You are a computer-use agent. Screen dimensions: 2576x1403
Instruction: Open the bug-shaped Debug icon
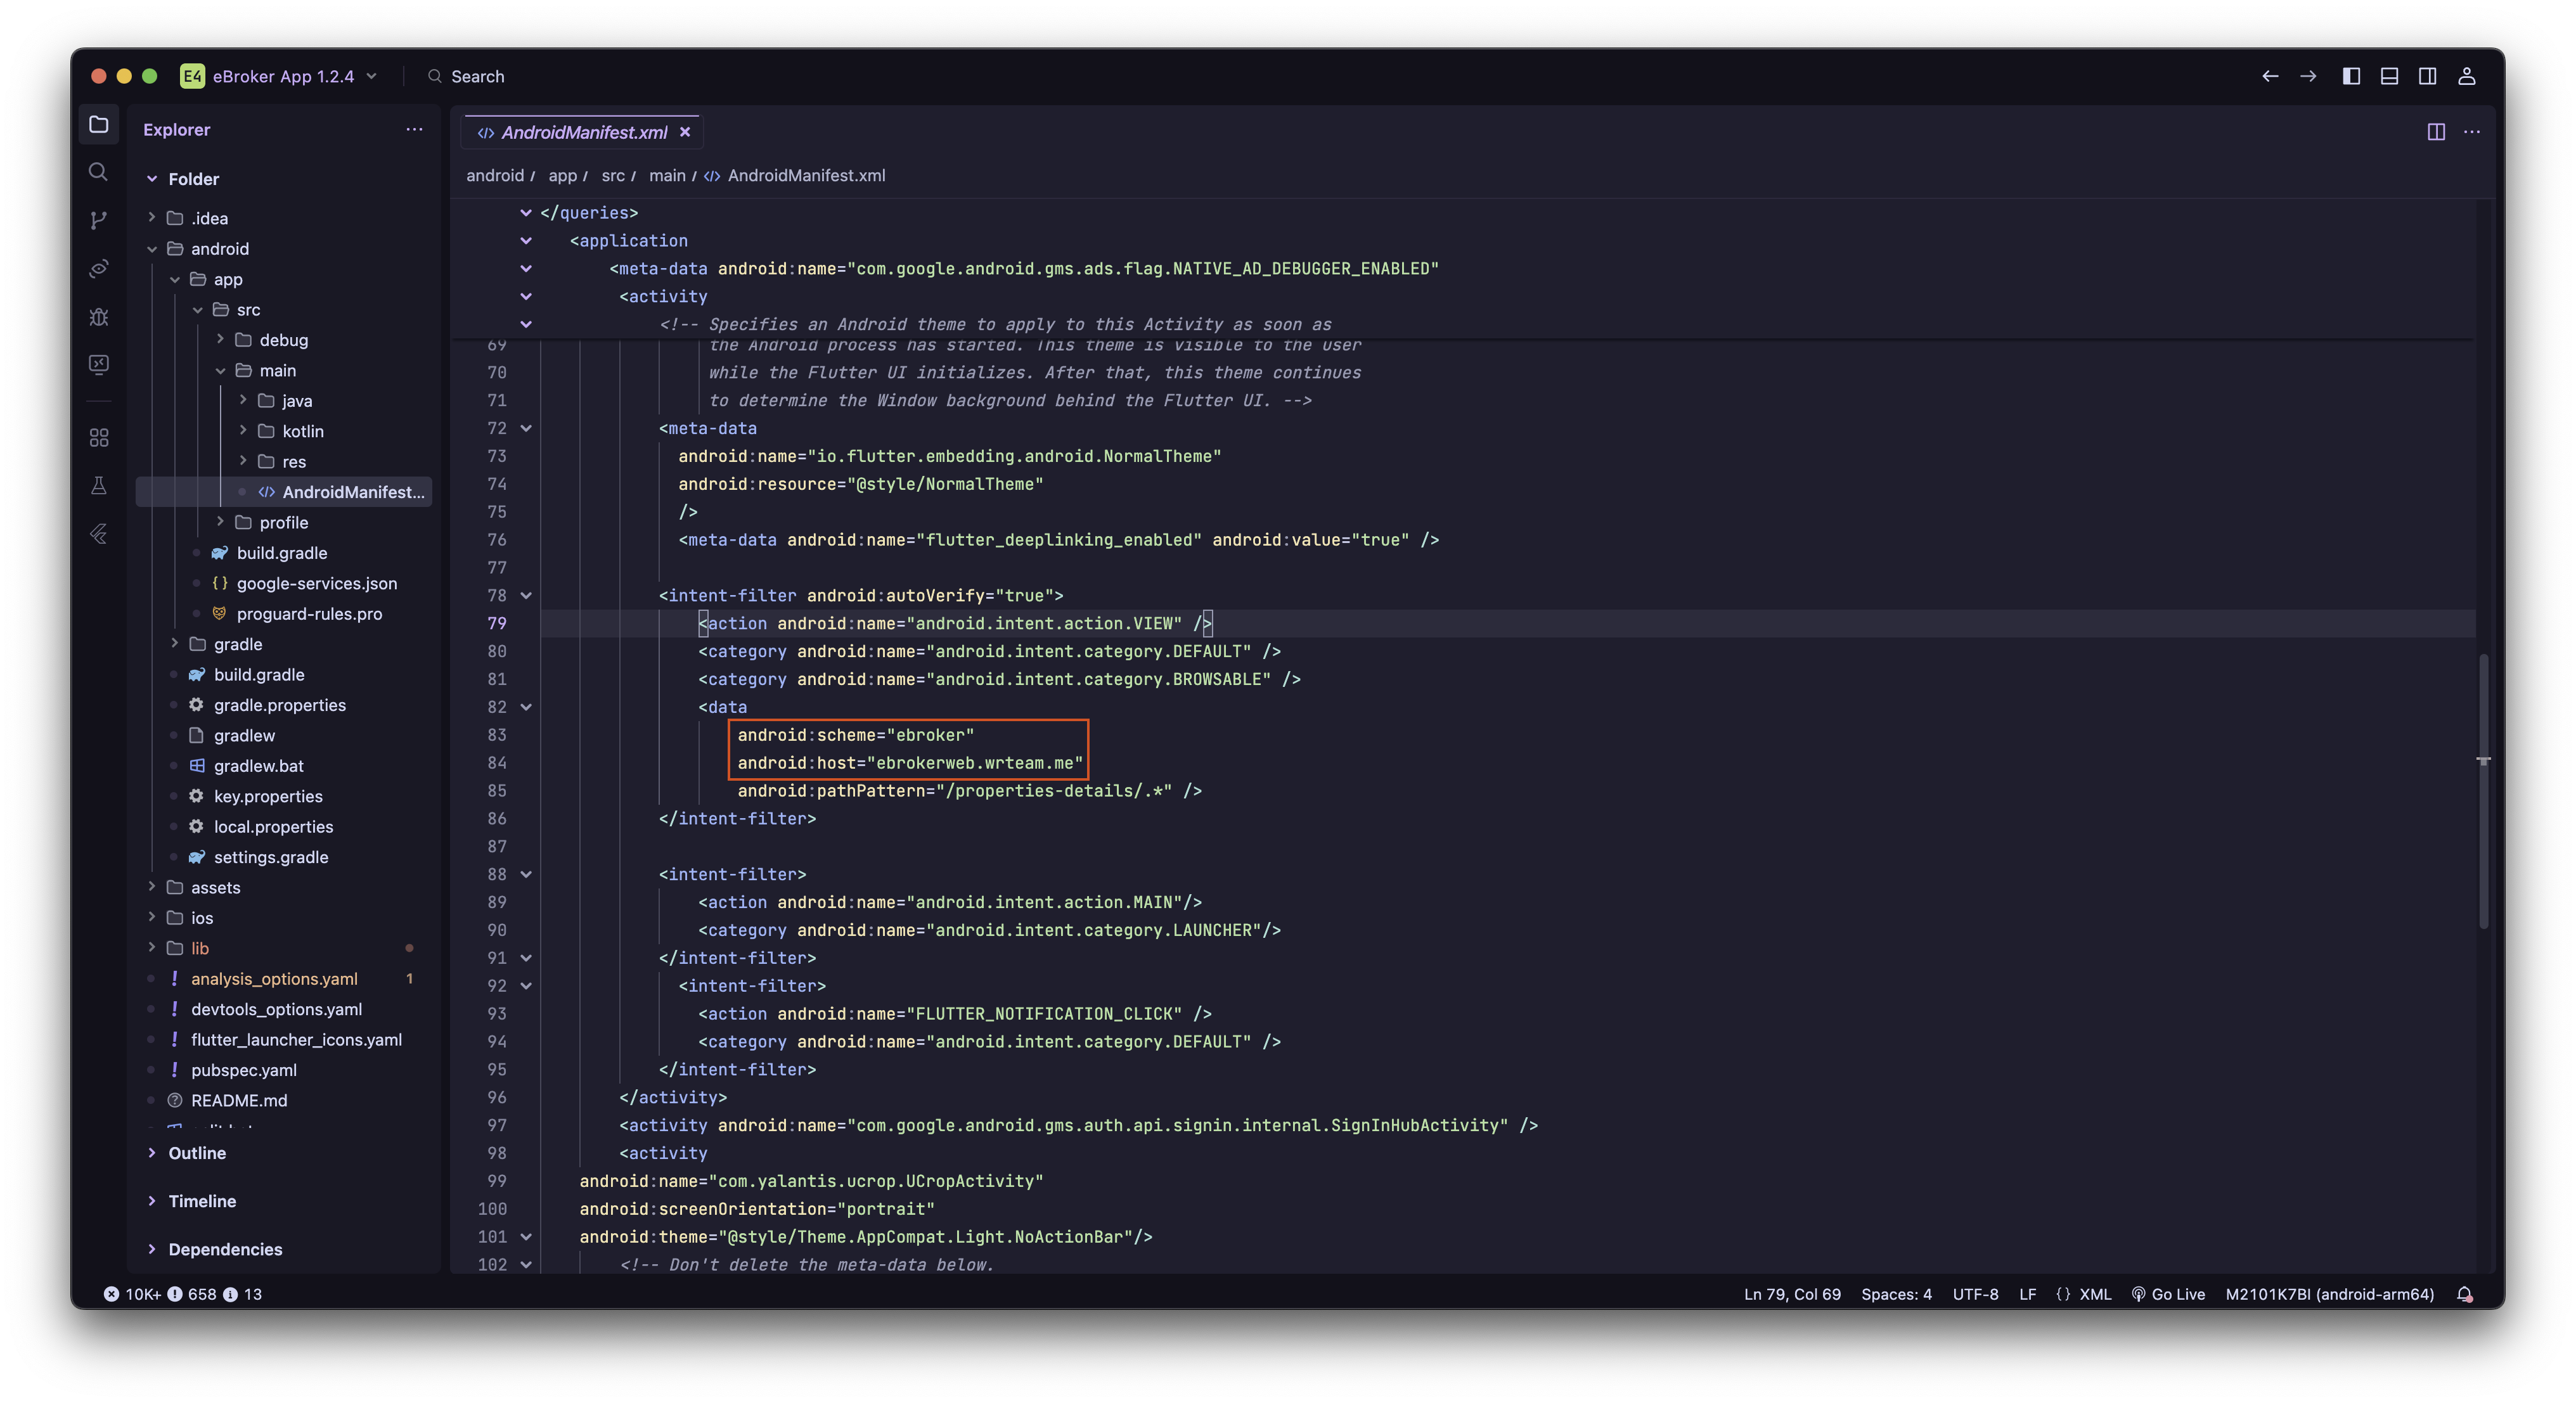coord(98,317)
